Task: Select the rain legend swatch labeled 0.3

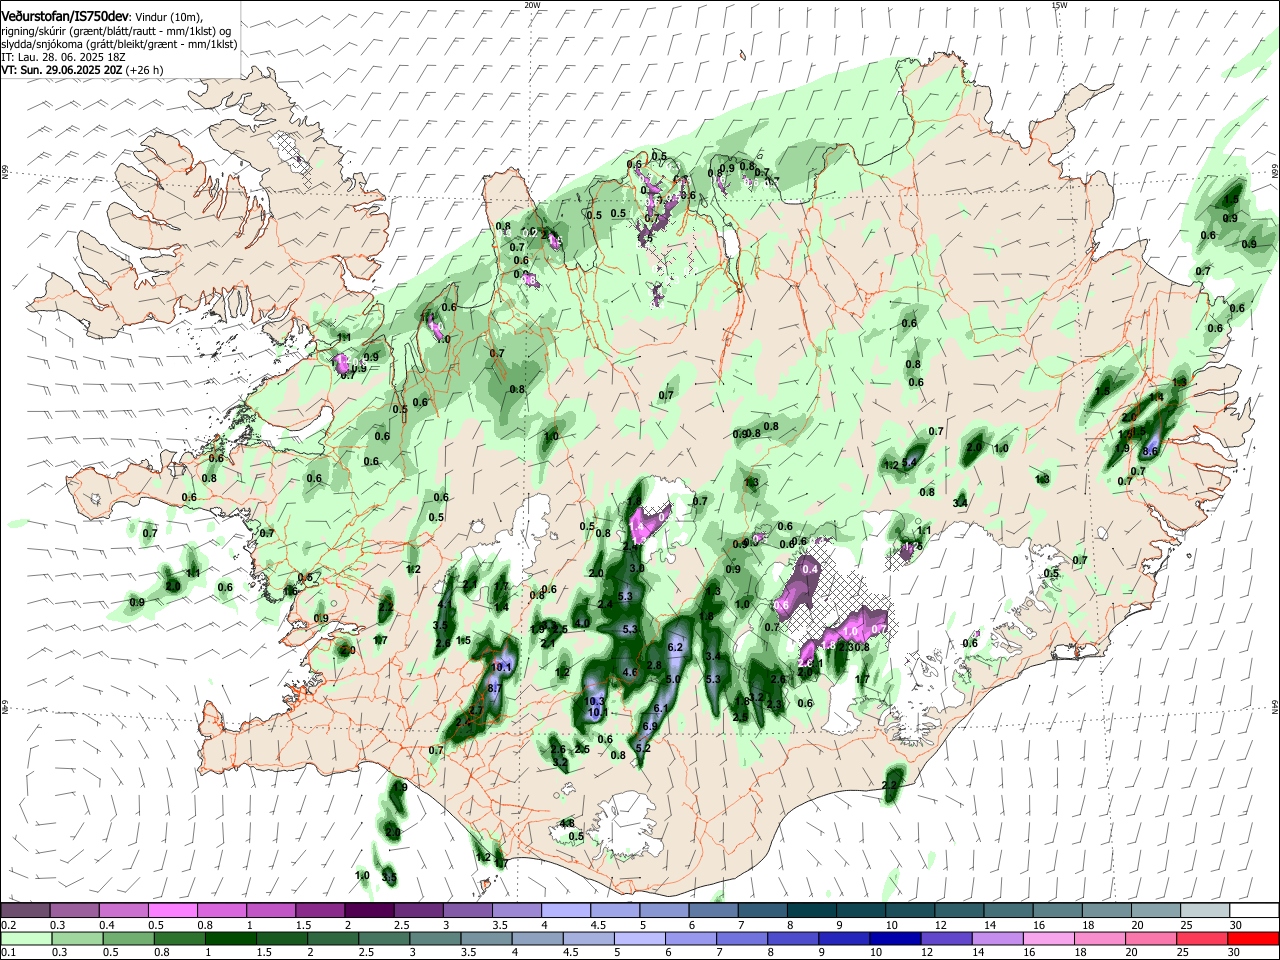Action: (77, 938)
